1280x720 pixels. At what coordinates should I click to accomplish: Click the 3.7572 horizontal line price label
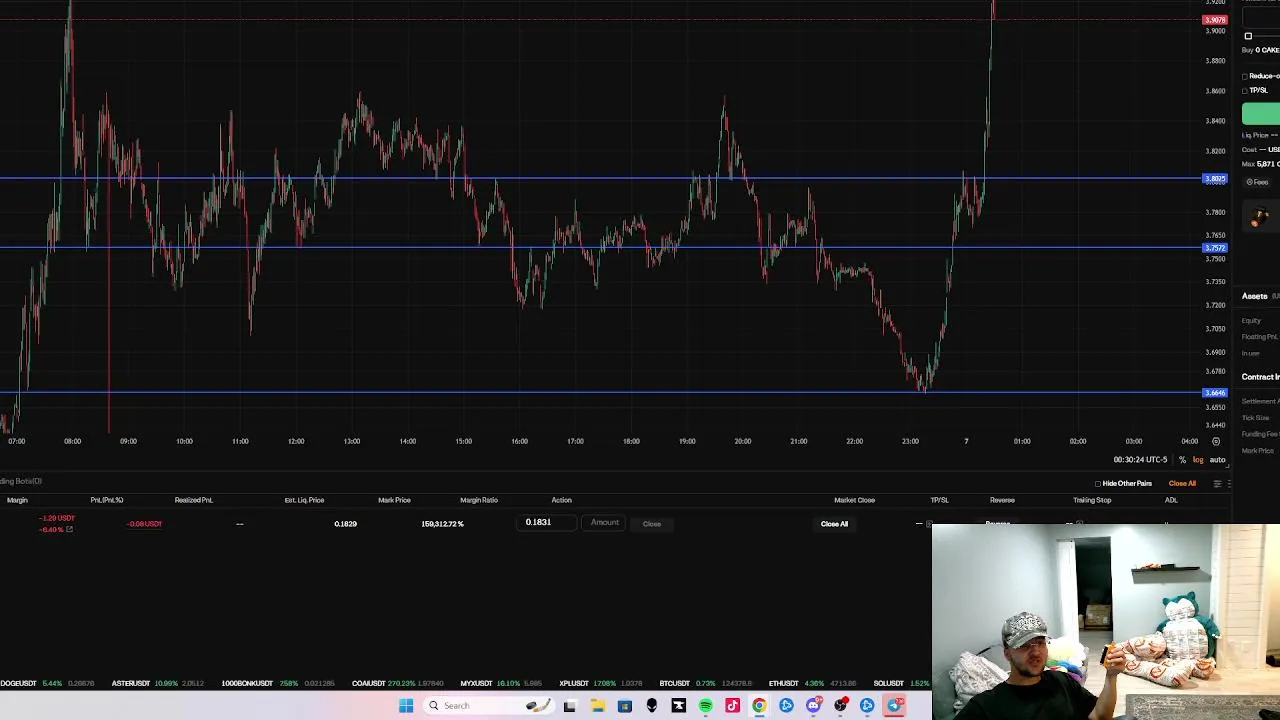click(1214, 248)
